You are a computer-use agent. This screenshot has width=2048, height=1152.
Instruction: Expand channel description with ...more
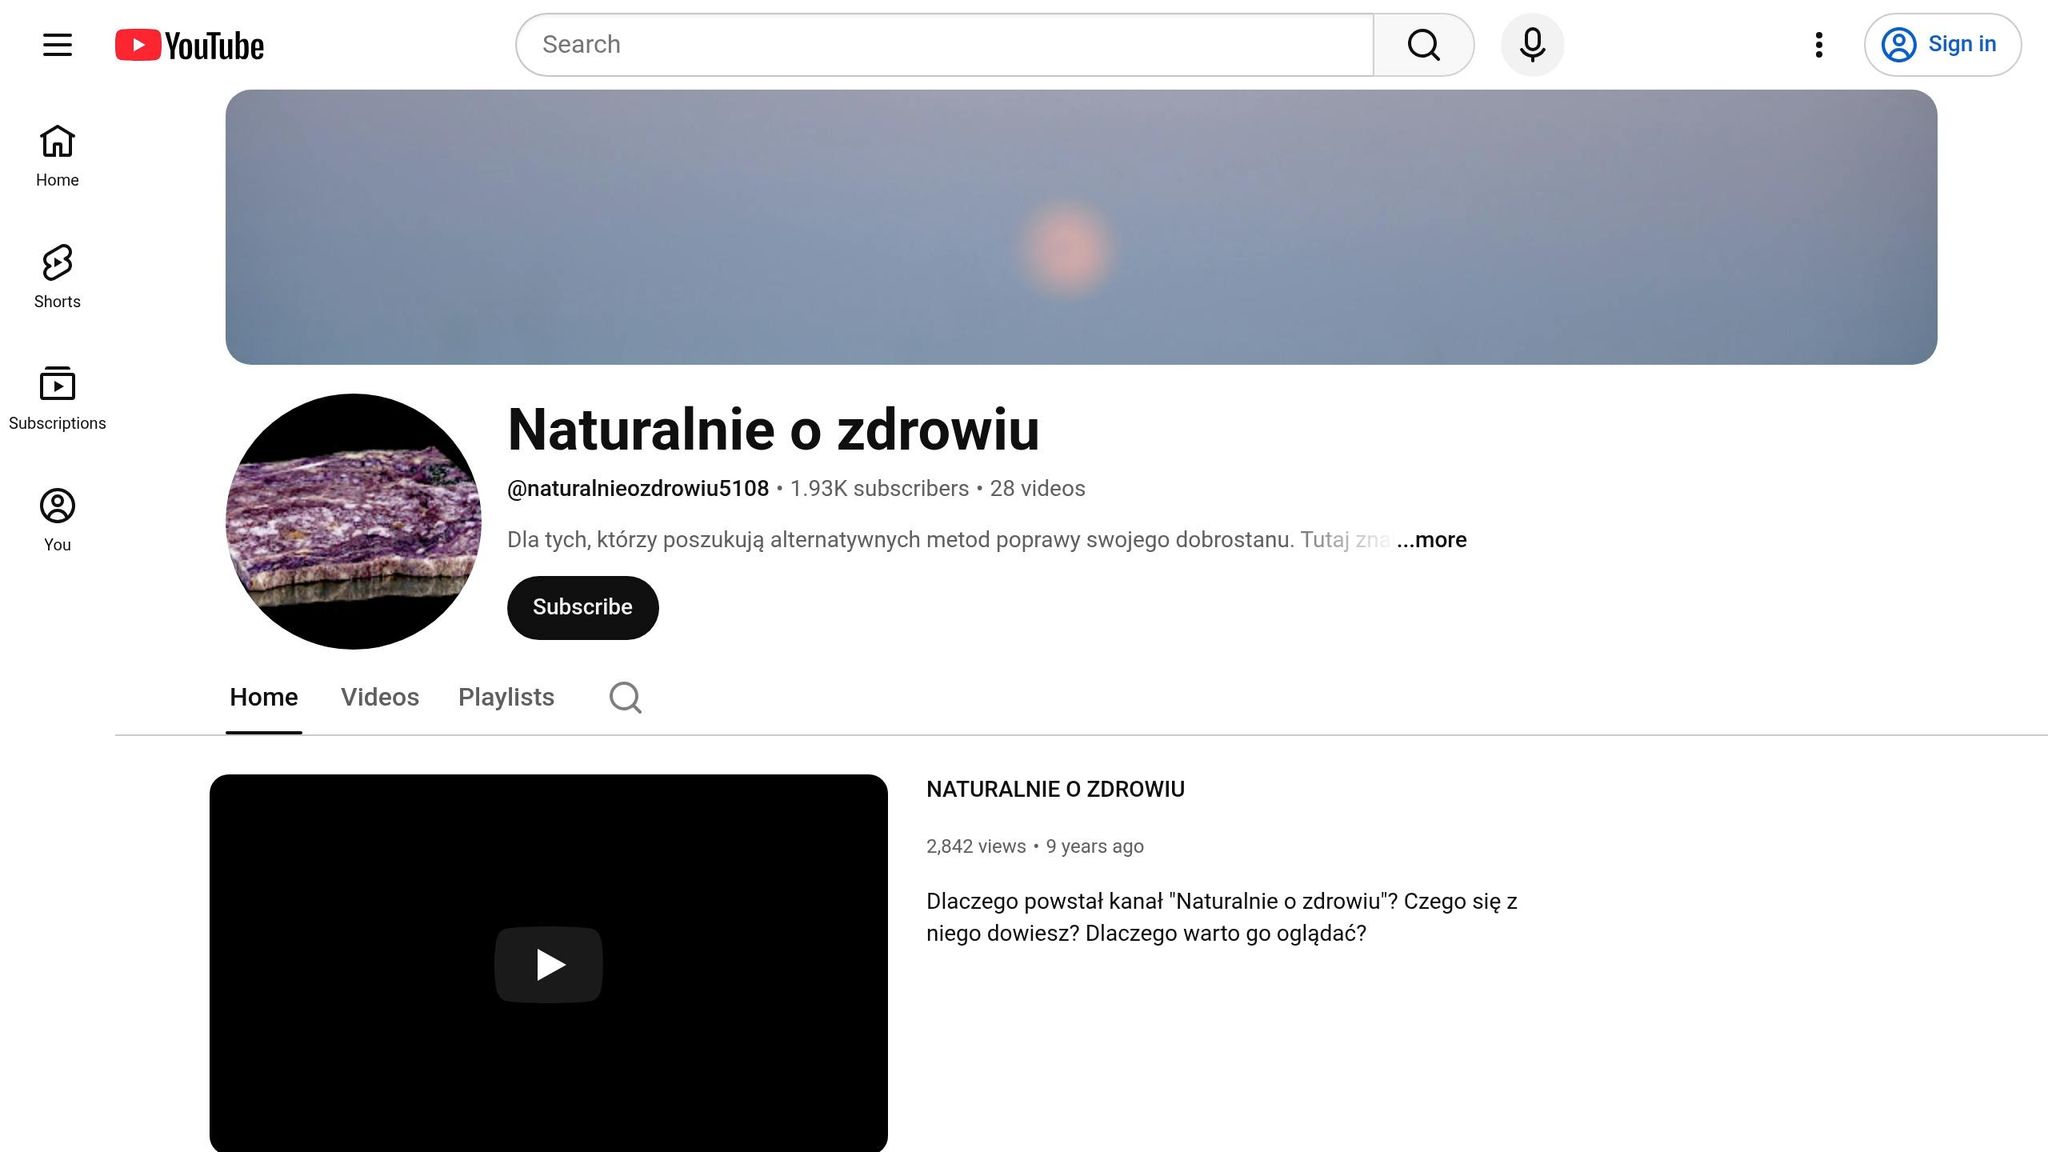1431,540
